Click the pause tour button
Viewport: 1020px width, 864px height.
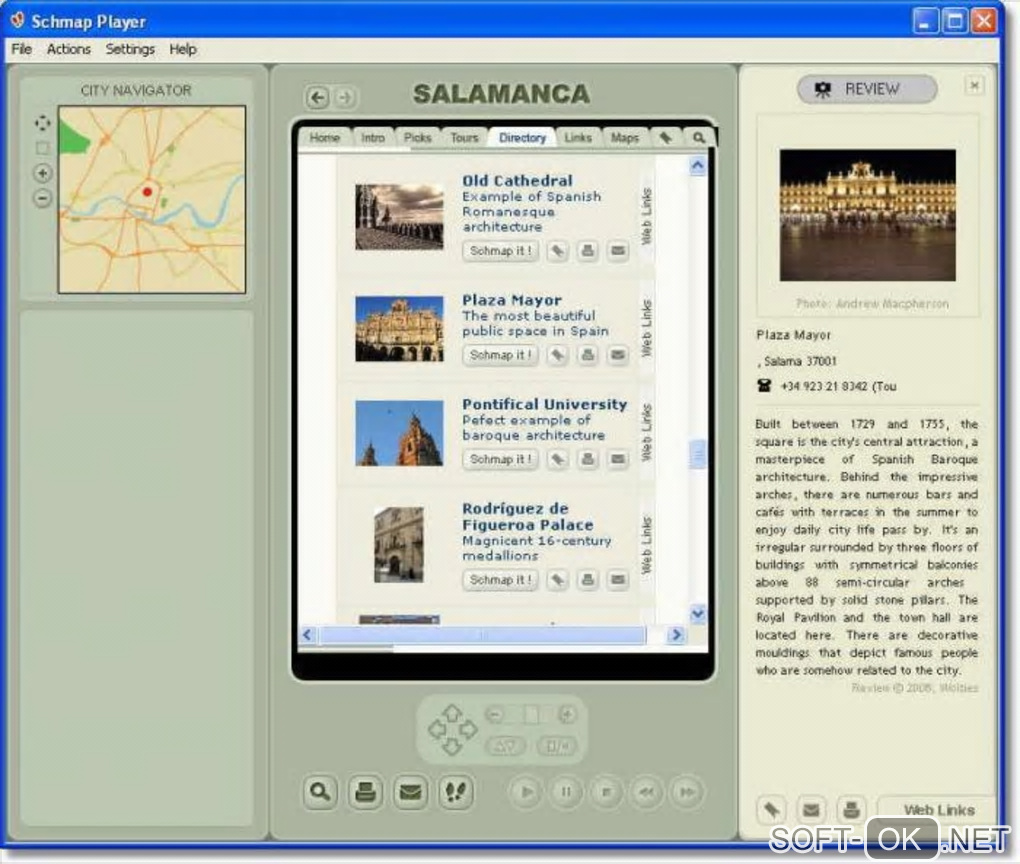566,792
